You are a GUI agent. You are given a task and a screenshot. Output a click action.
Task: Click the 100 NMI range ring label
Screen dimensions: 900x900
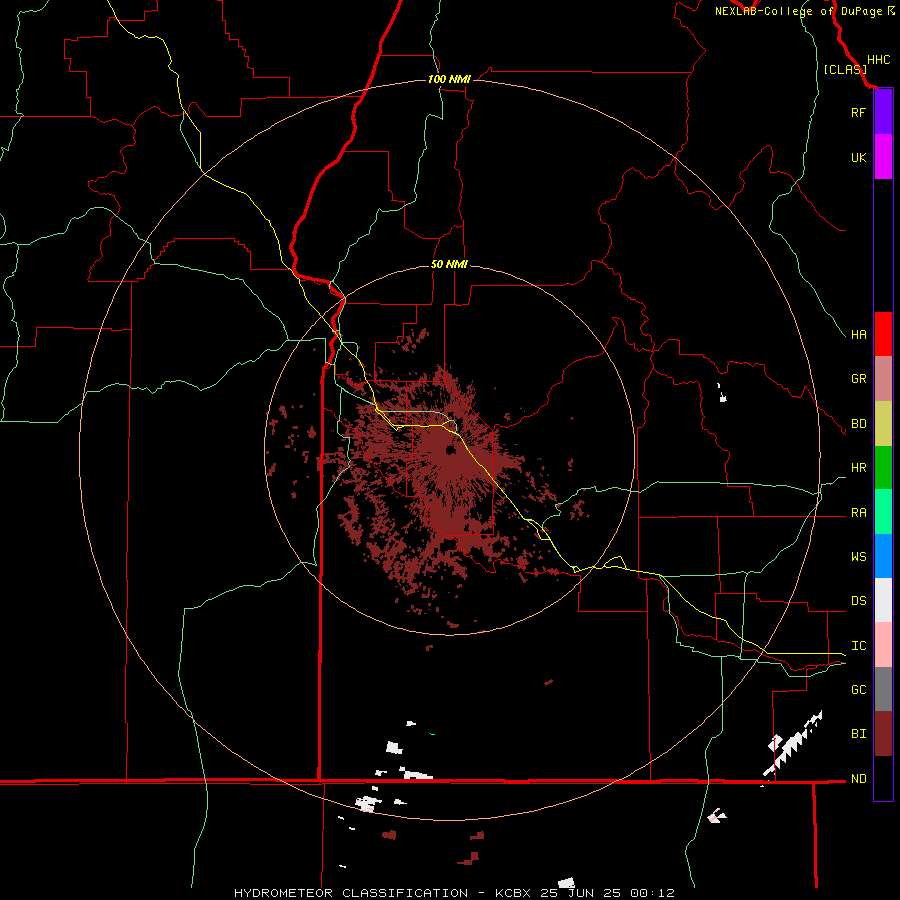coord(449,79)
